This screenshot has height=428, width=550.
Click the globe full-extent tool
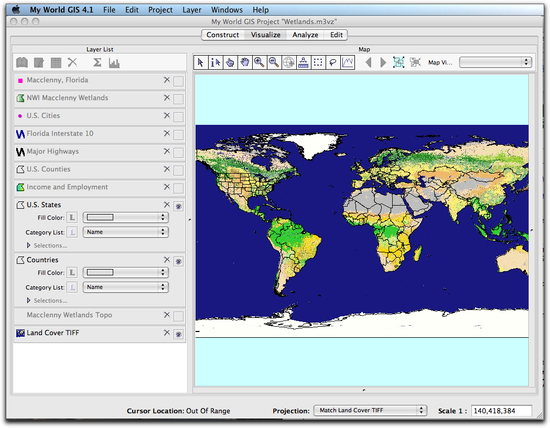pyautogui.click(x=289, y=62)
